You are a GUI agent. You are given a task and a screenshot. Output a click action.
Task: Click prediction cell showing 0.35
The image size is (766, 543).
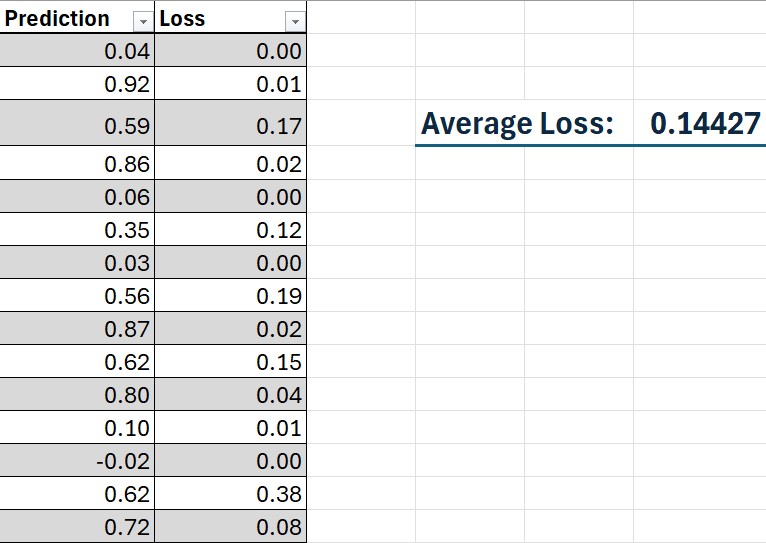click(x=78, y=230)
